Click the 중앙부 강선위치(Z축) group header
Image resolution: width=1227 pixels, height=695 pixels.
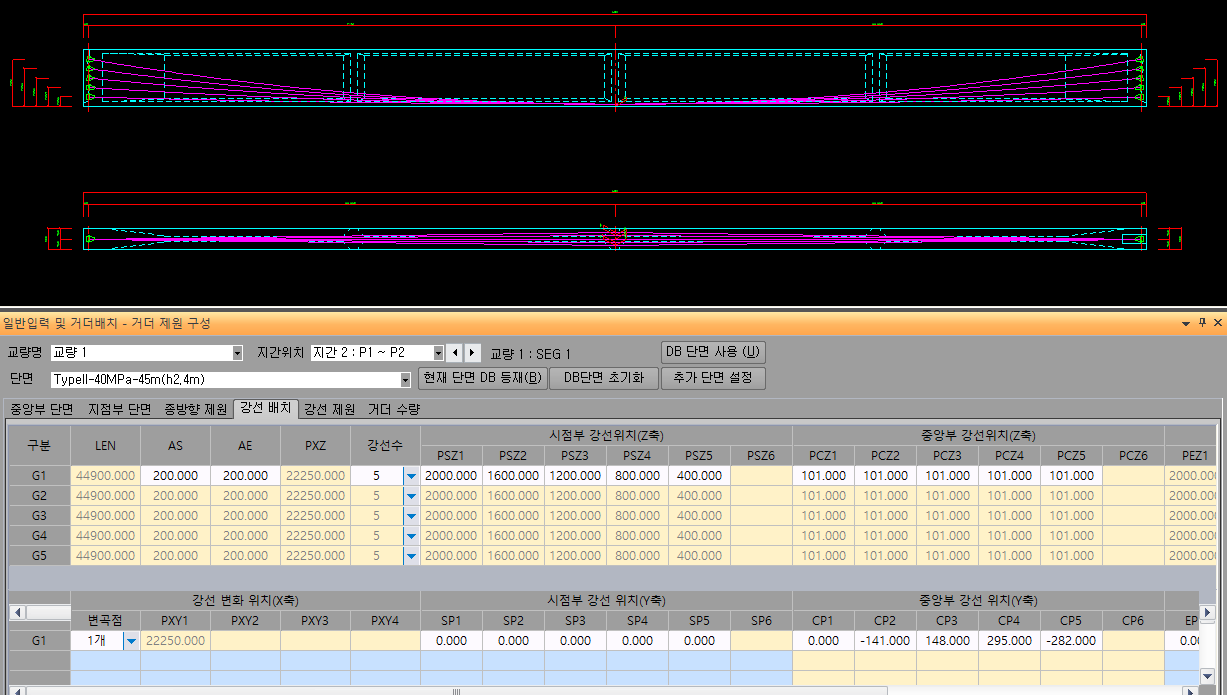978,435
